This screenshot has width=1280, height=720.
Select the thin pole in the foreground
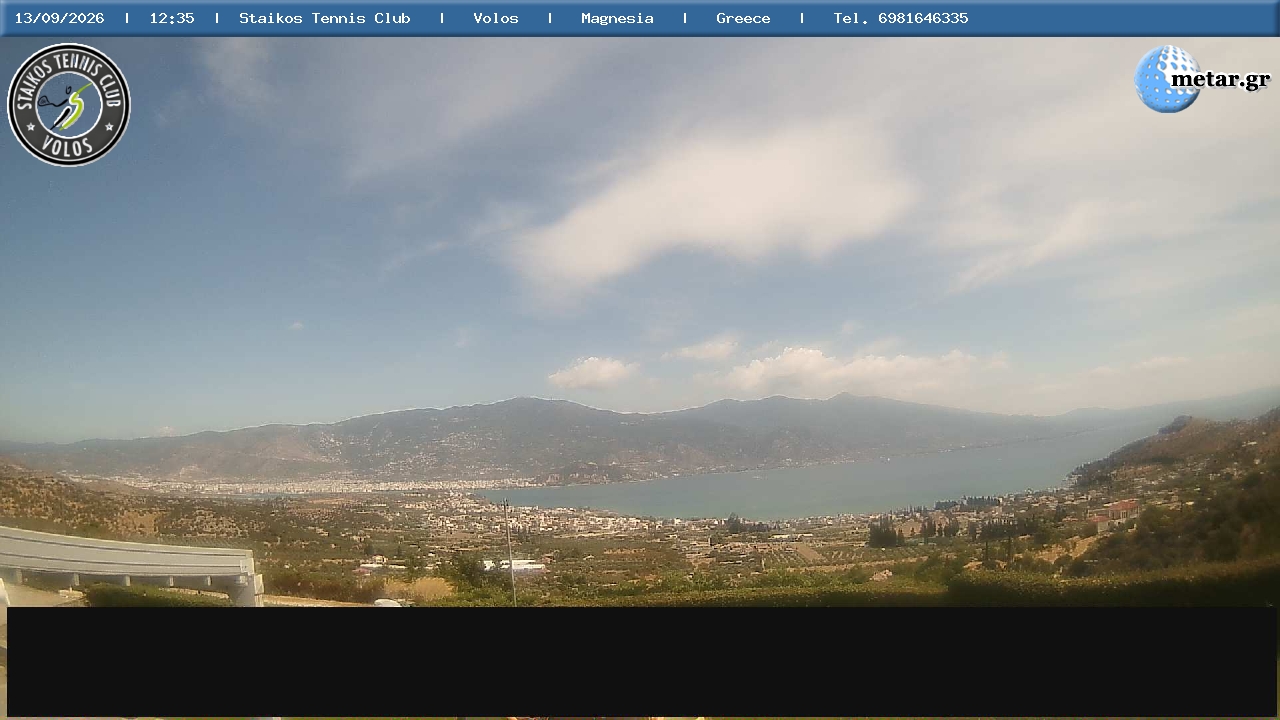tap(510, 552)
